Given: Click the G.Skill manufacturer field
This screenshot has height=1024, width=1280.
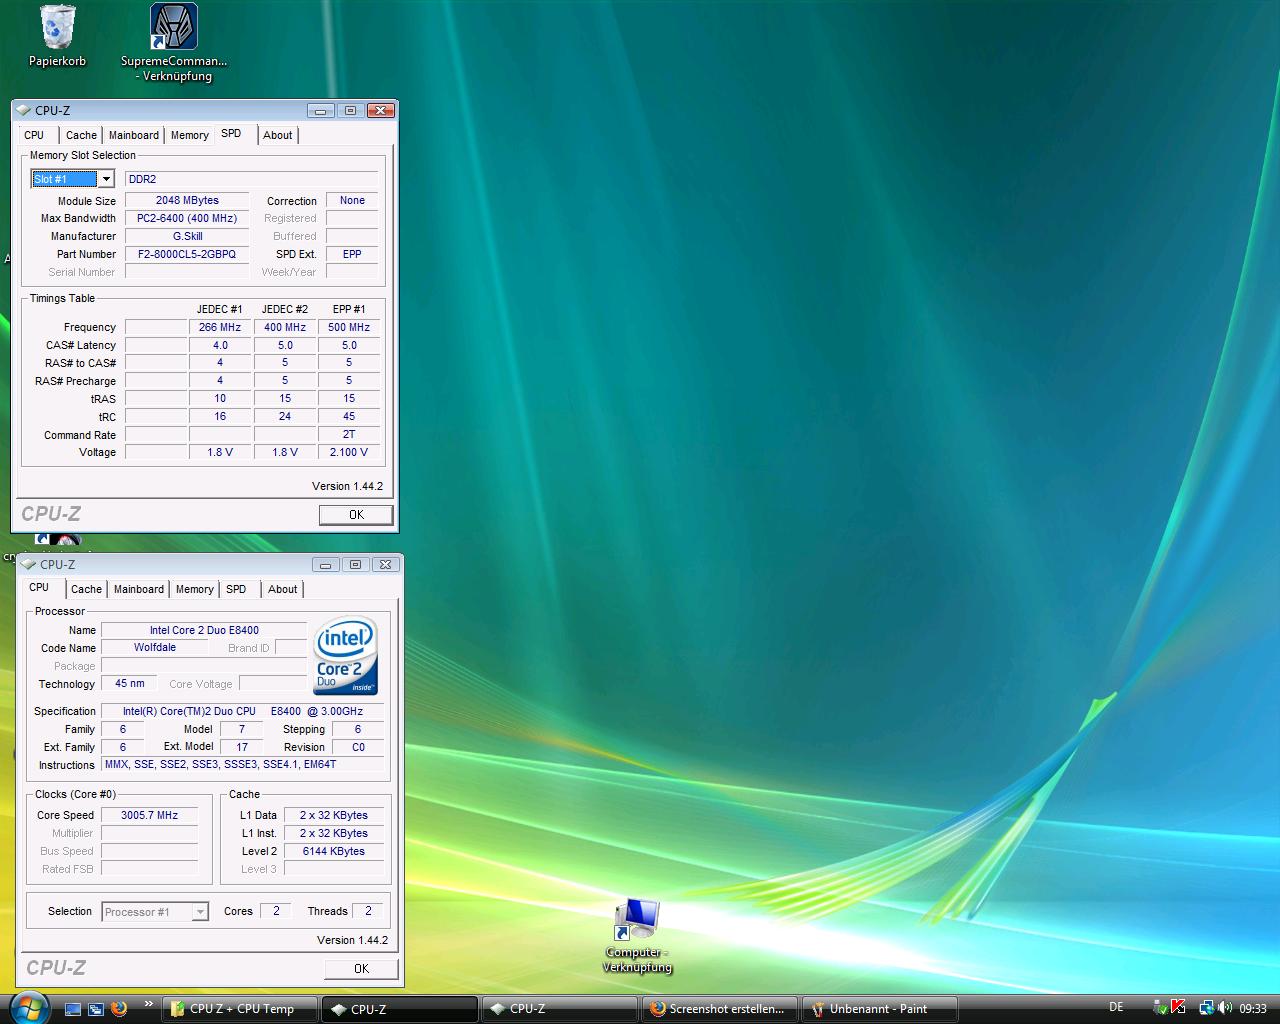Looking at the screenshot, I should tap(187, 236).
